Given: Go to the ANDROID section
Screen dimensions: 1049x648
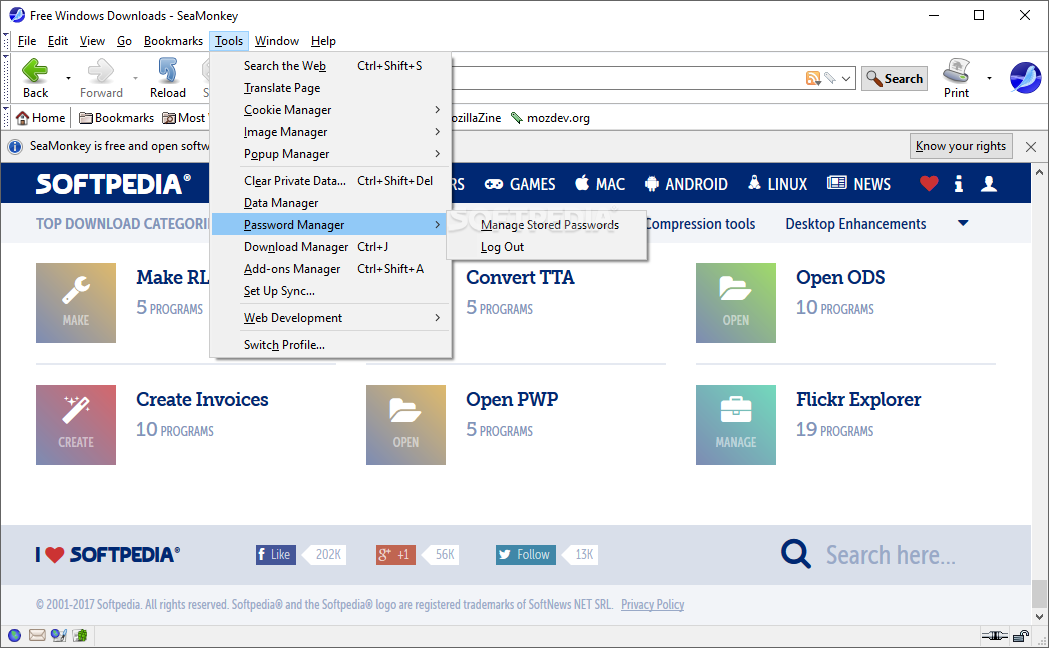Looking at the screenshot, I should tap(686, 184).
